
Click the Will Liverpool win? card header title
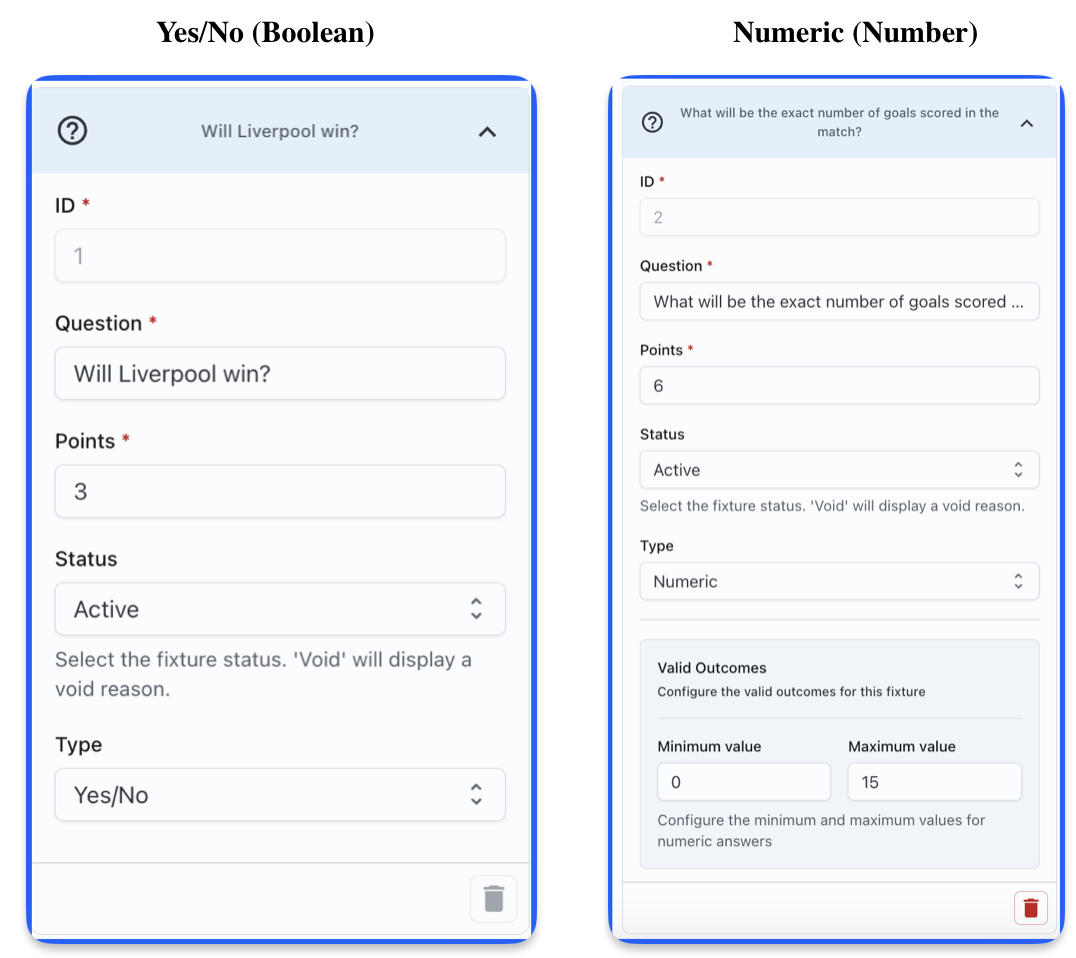(x=280, y=131)
